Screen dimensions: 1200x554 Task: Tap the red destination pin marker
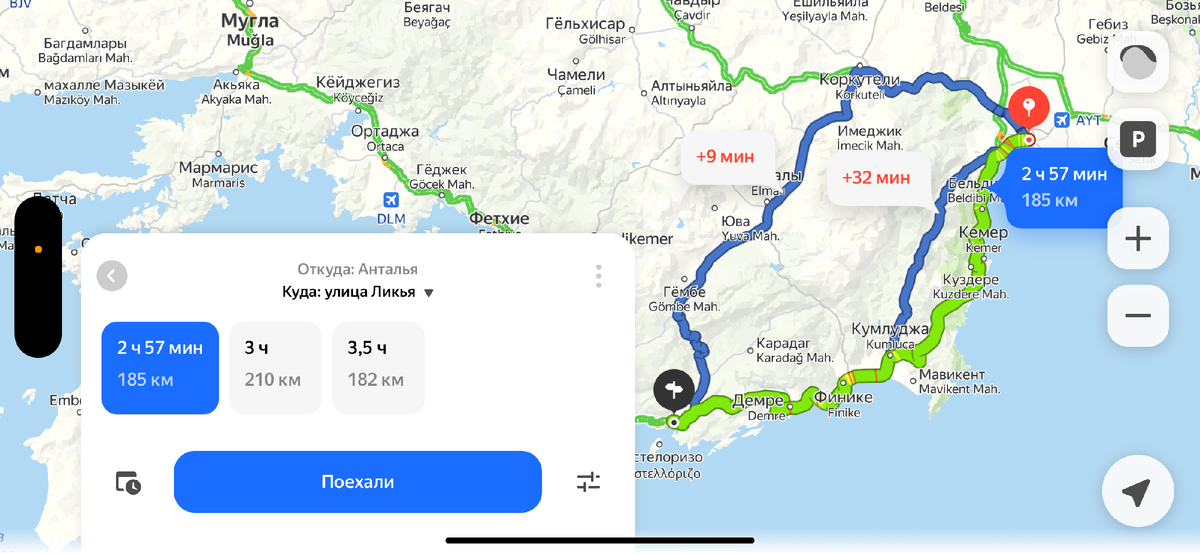pos(1029,108)
